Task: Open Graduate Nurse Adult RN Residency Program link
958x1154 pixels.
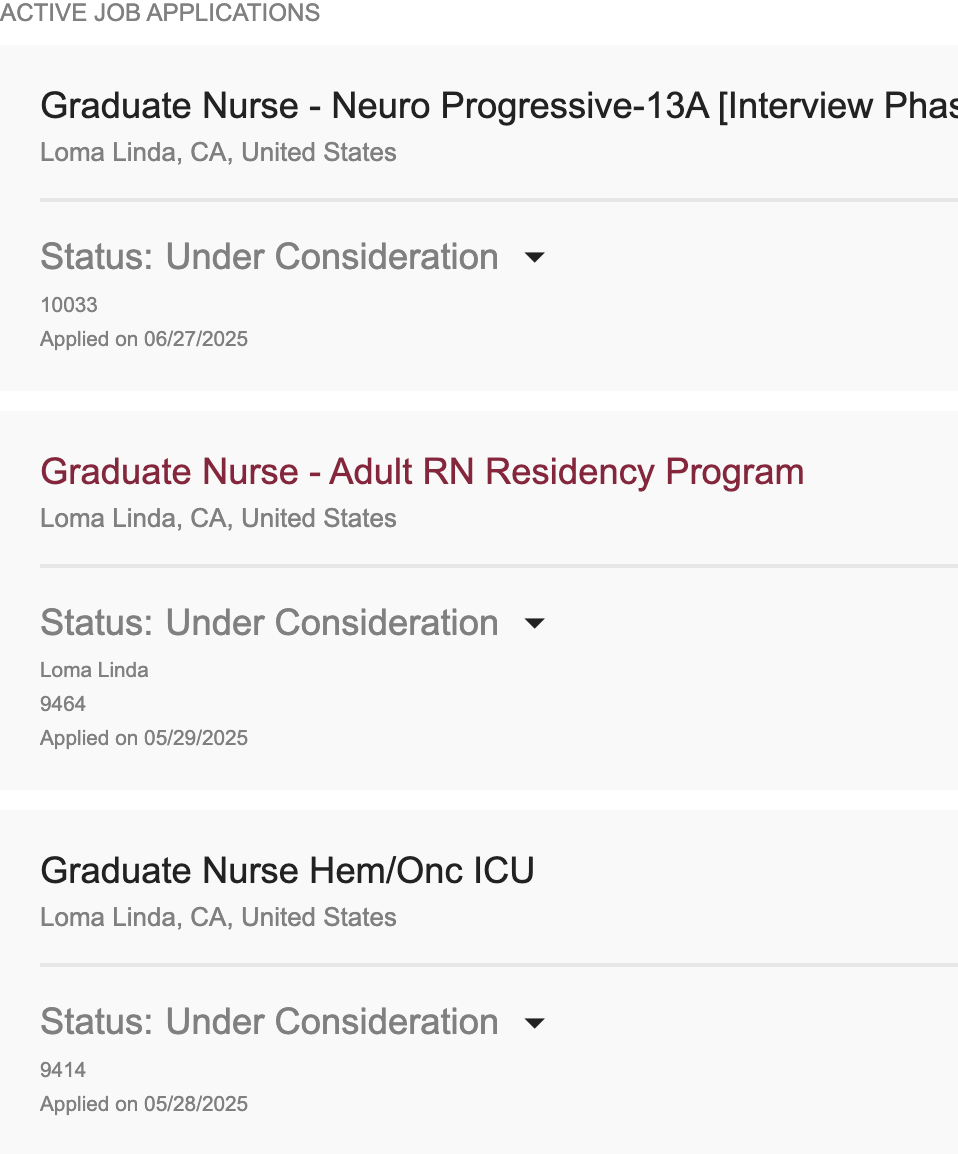Action: coord(422,472)
